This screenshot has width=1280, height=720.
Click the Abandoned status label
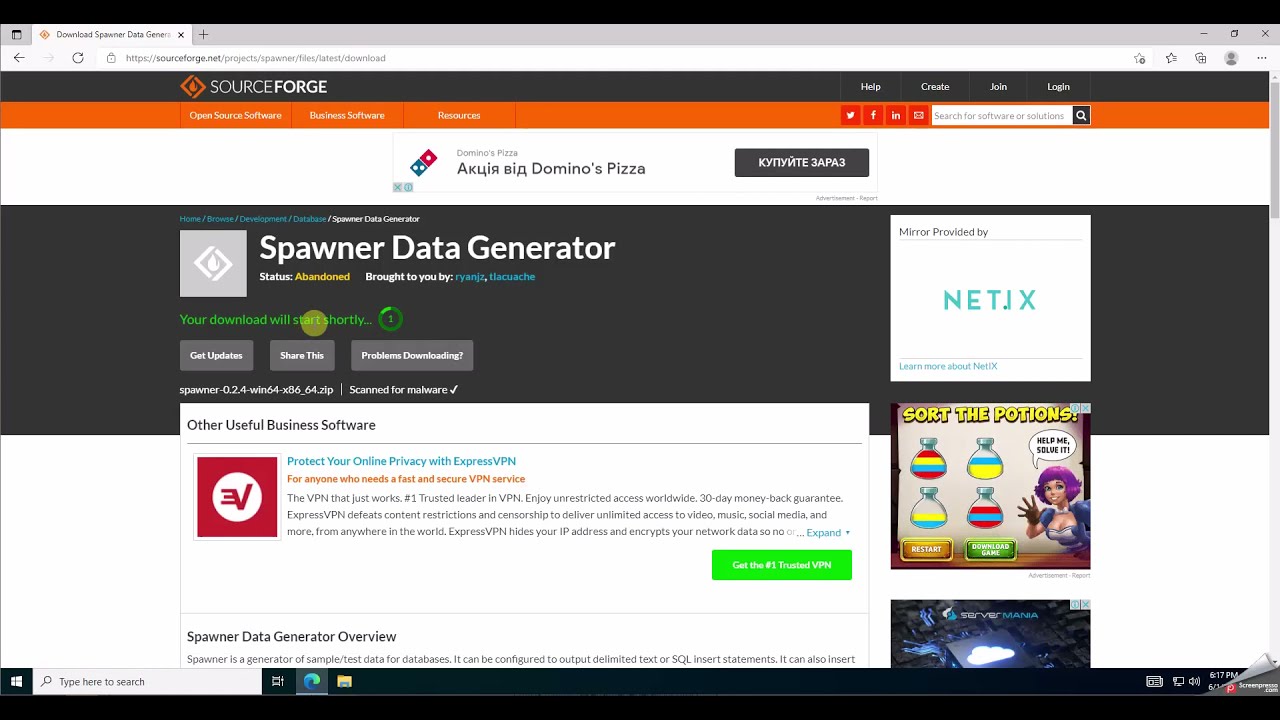click(x=322, y=276)
